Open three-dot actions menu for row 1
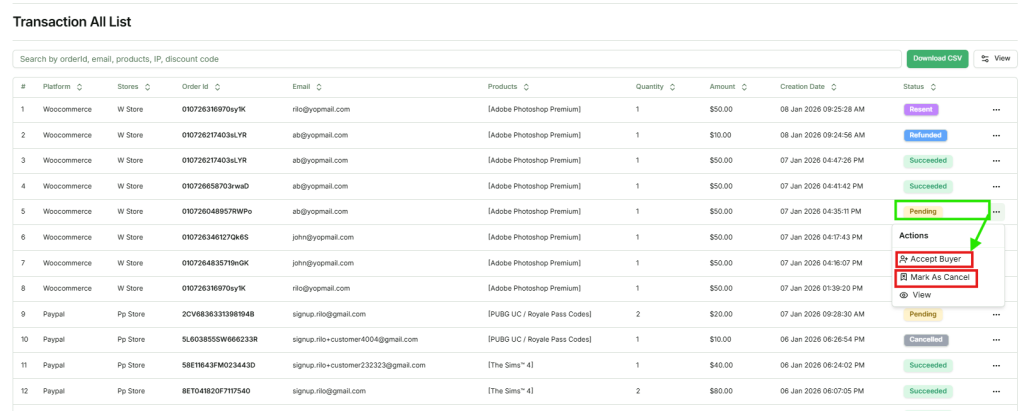Viewport: 1024px width, 411px height. click(995, 109)
